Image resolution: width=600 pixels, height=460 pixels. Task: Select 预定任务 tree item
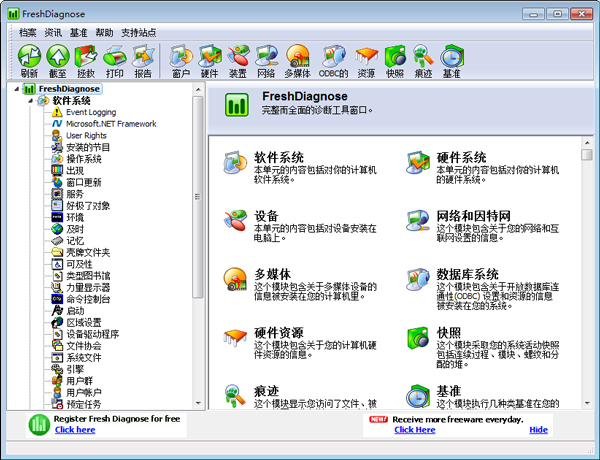84,404
